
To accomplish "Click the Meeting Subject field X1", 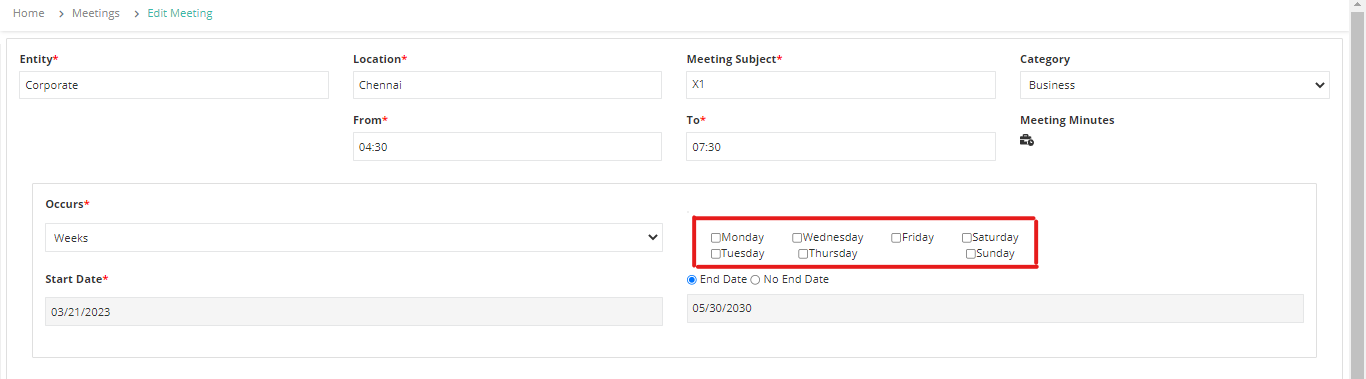I will 841,85.
